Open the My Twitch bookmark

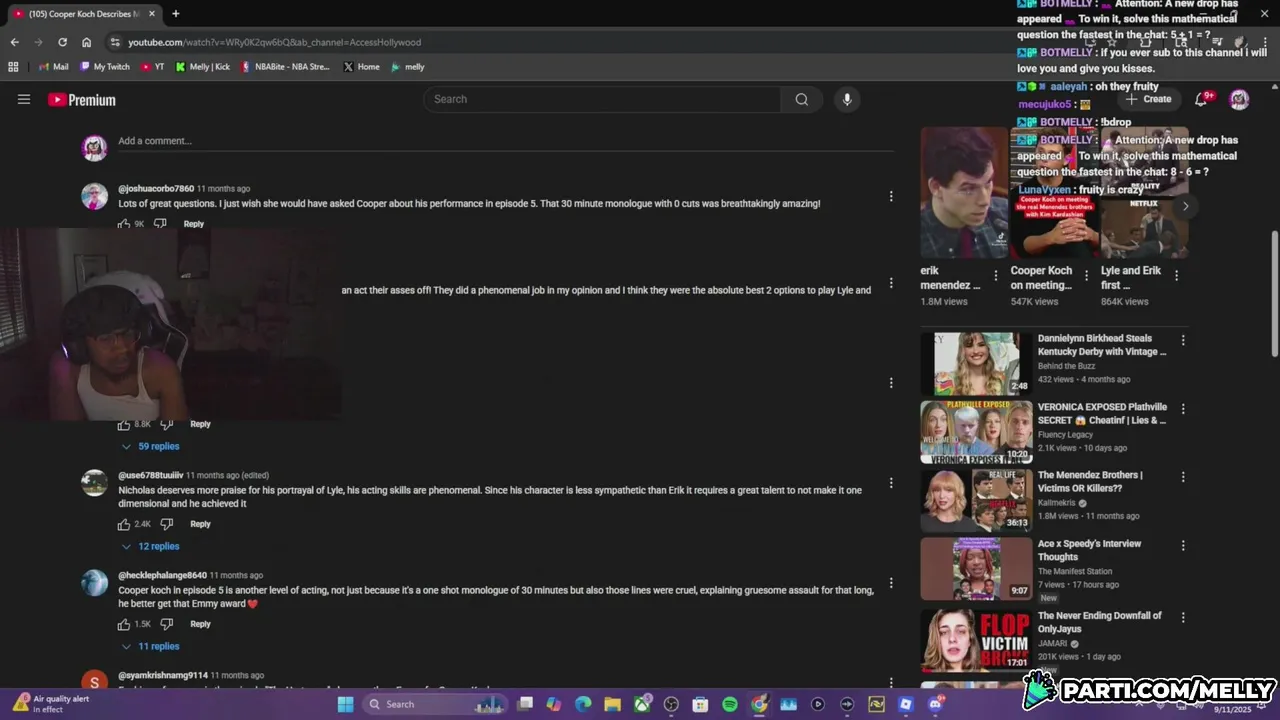105,67
